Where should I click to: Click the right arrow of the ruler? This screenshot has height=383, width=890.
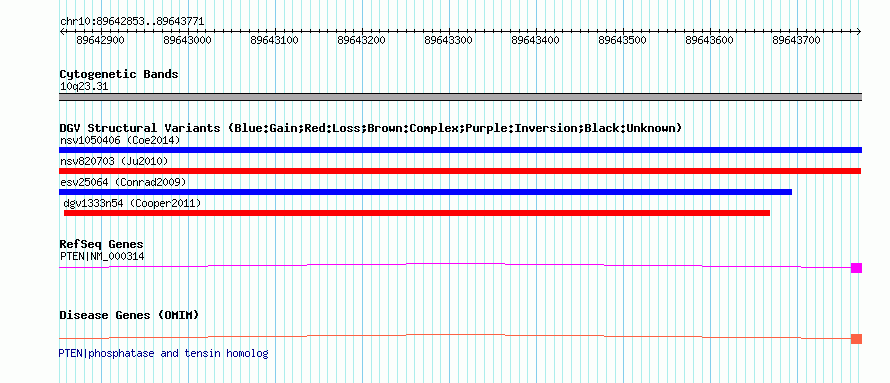tap(859, 32)
